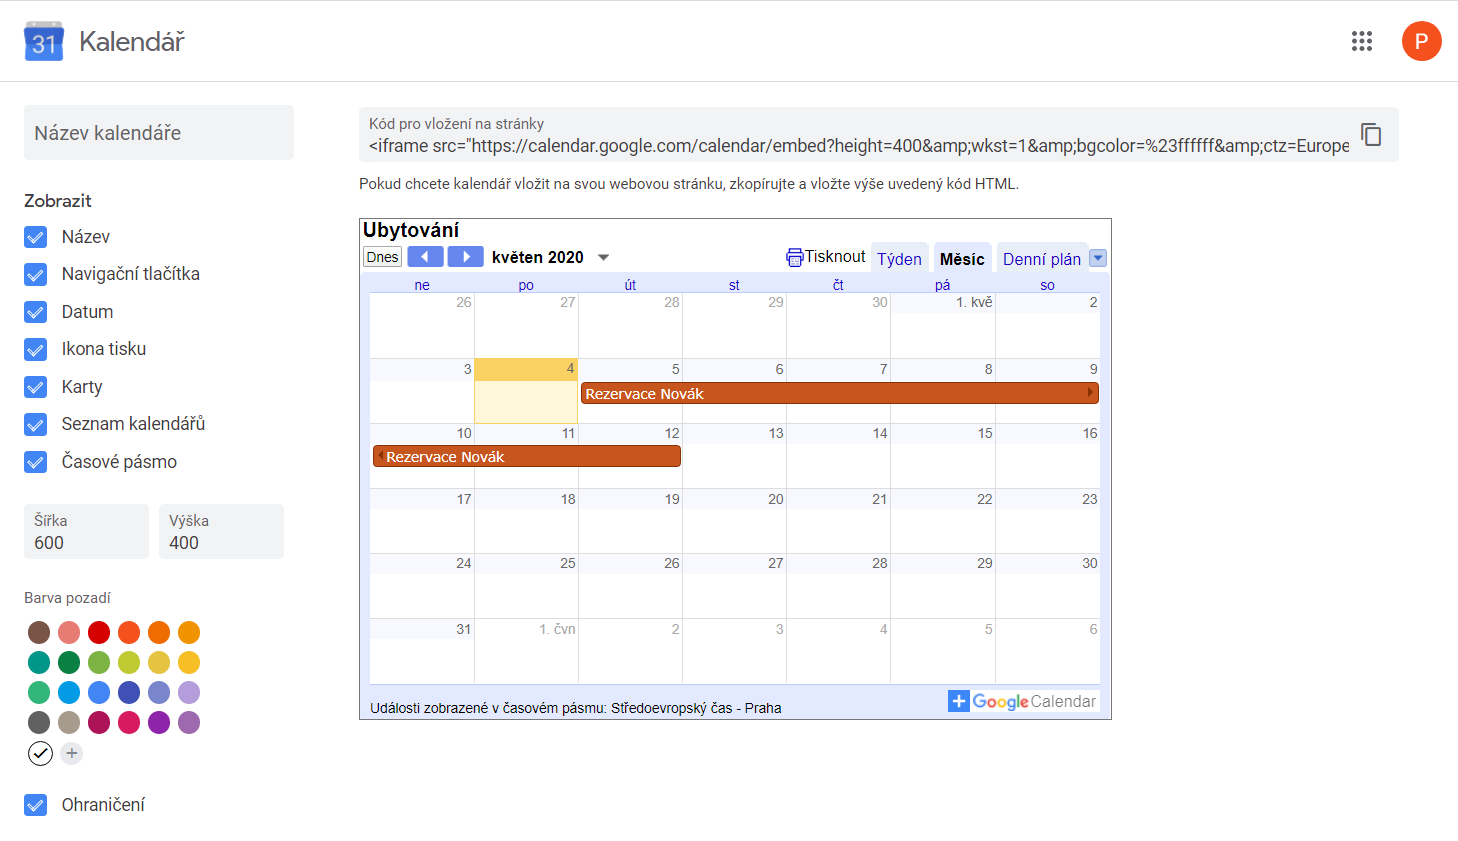Expand the calendar list dropdown arrow
Viewport: 1458px width, 841px height.
point(1098,258)
